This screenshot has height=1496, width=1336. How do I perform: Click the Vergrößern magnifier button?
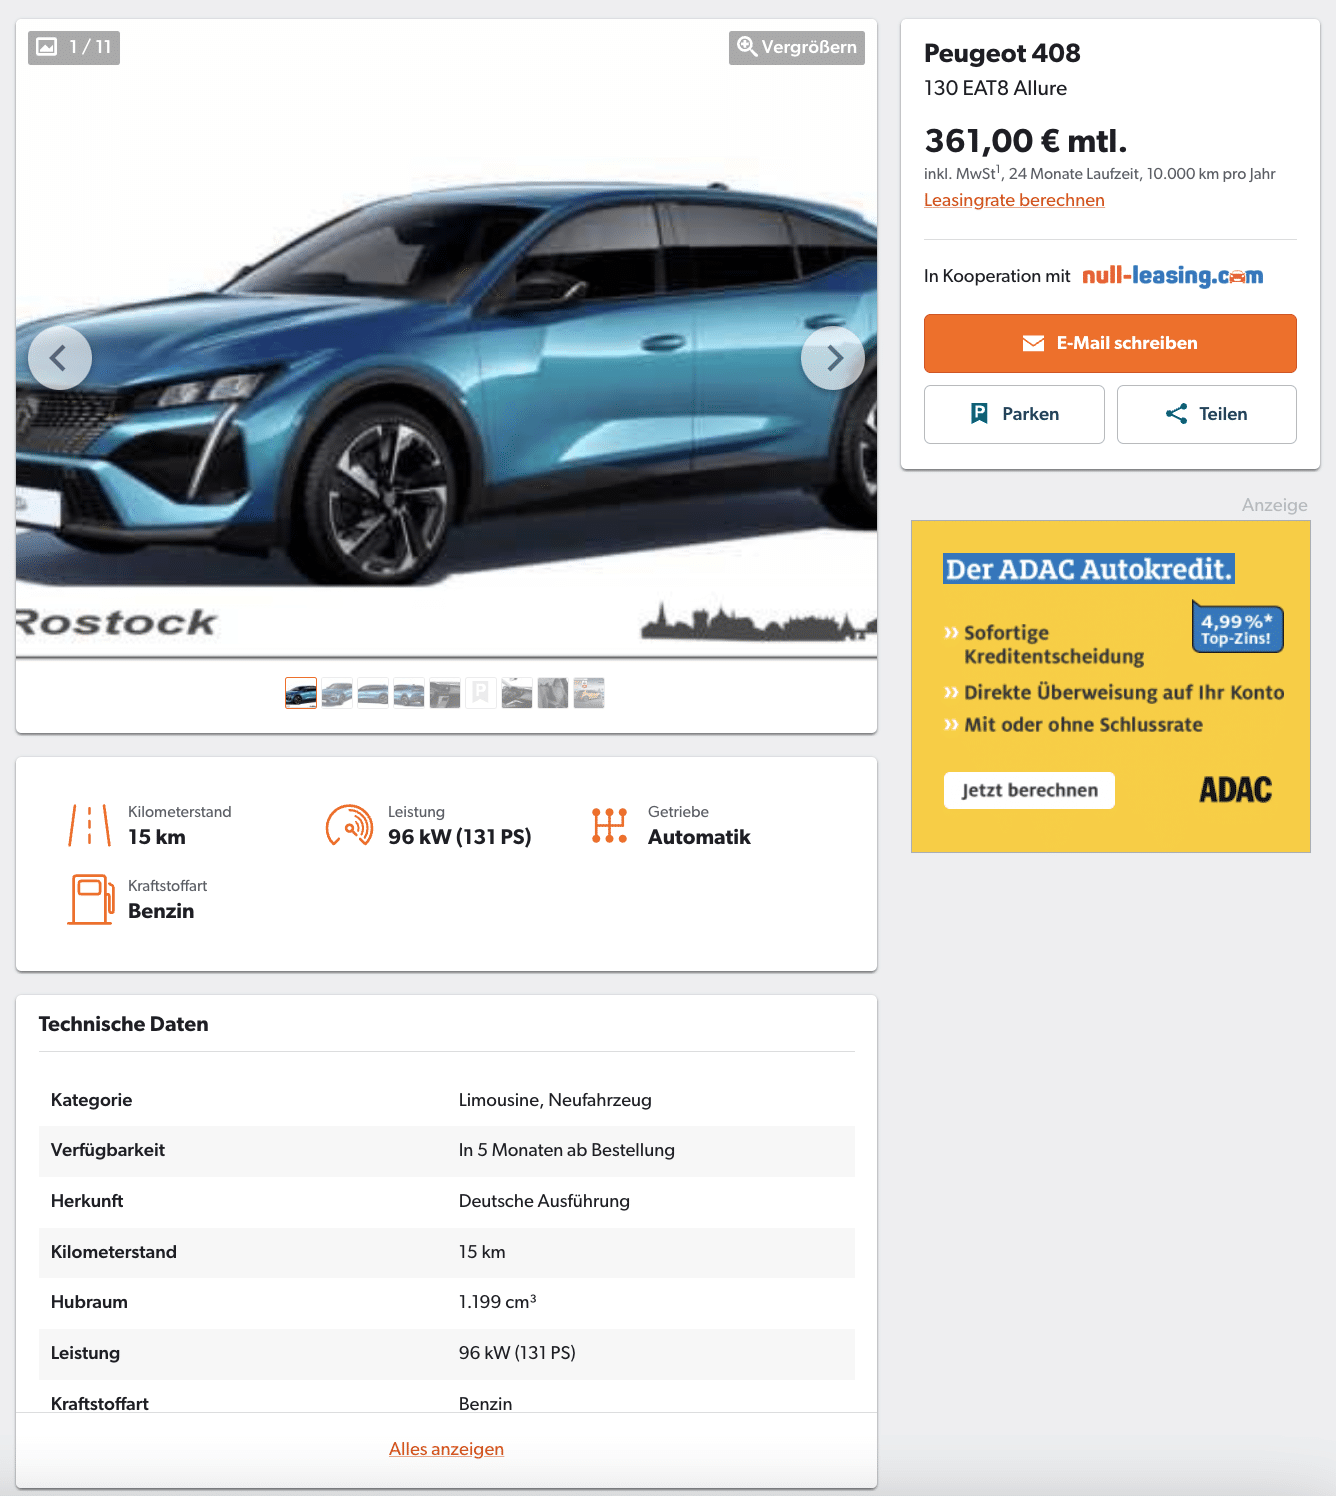pos(797,47)
